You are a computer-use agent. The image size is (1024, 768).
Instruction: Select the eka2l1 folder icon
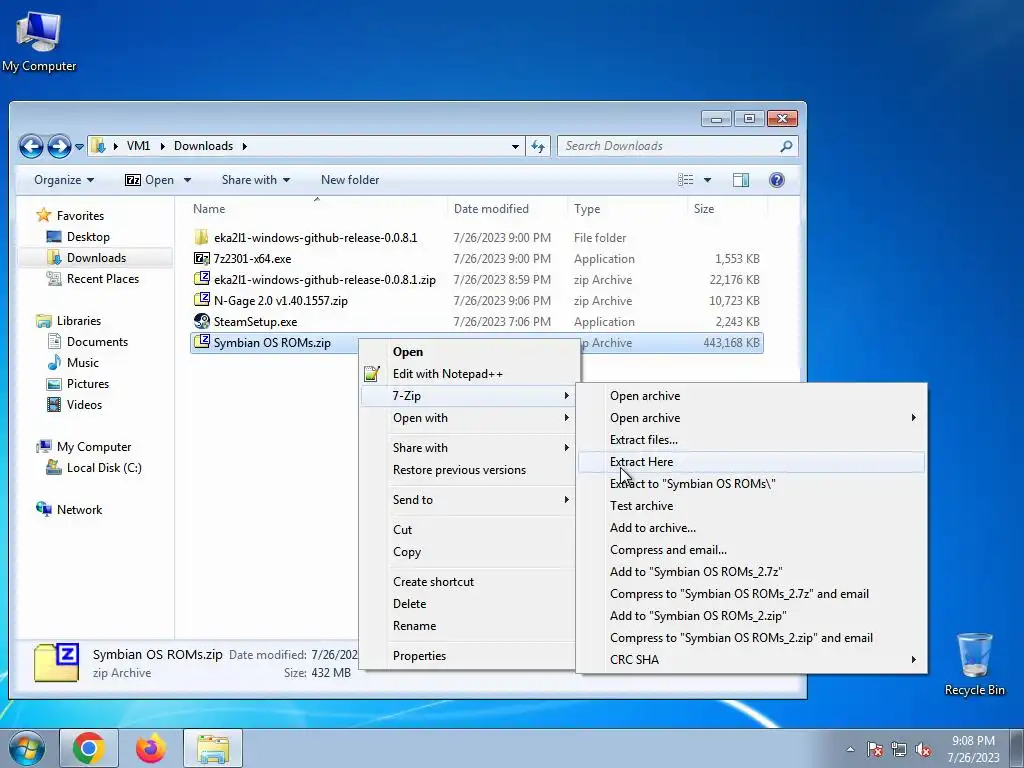pos(201,237)
